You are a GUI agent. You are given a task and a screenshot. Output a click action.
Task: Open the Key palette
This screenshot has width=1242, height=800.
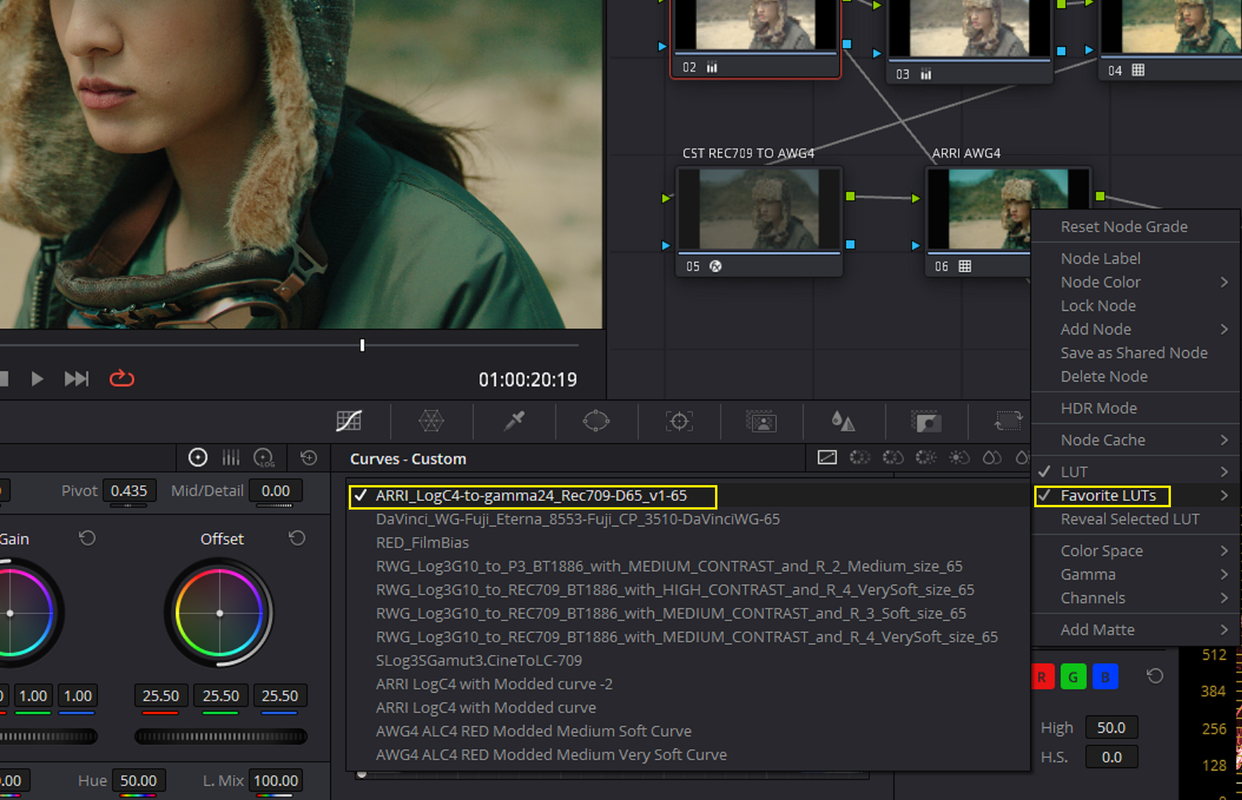(x=926, y=421)
